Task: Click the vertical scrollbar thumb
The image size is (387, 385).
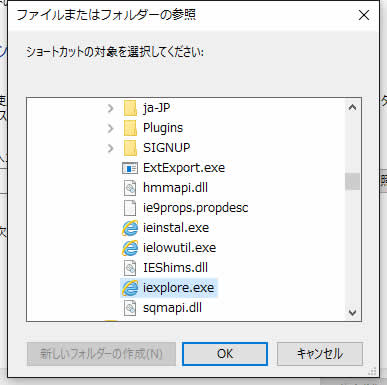Action: click(x=352, y=181)
